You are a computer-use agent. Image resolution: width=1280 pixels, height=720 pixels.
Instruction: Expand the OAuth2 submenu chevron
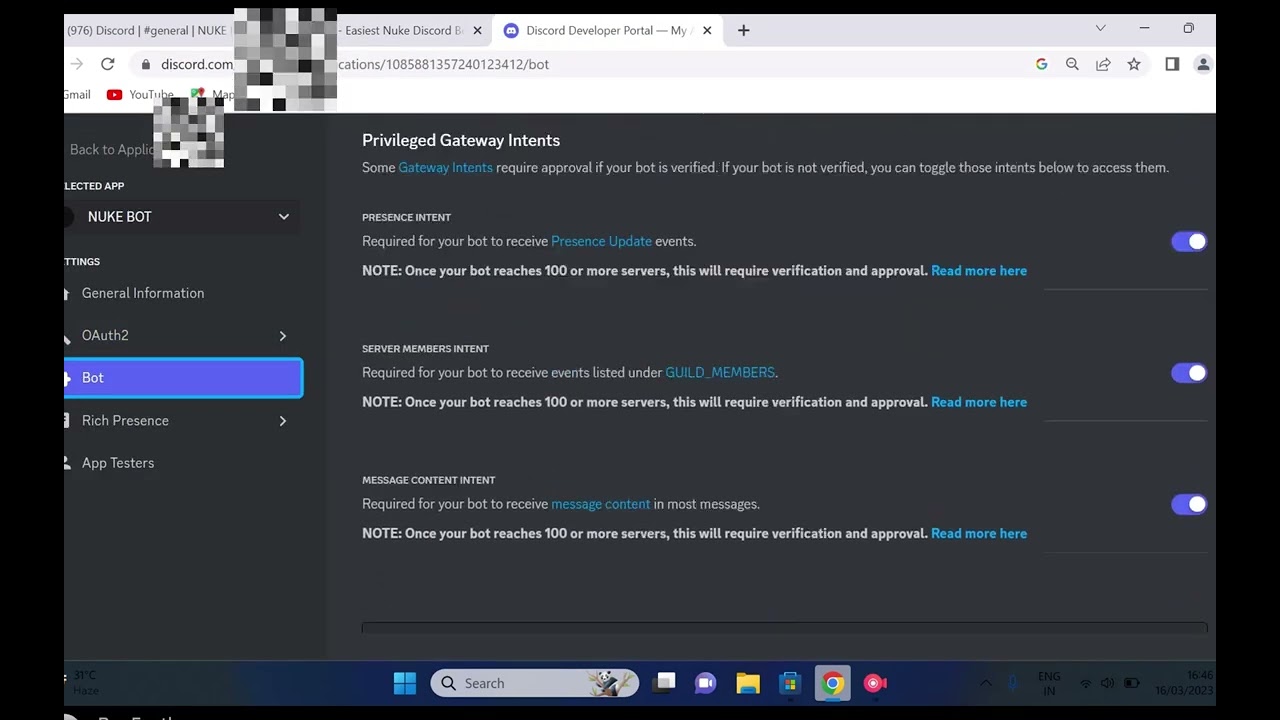[x=283, y=336]
